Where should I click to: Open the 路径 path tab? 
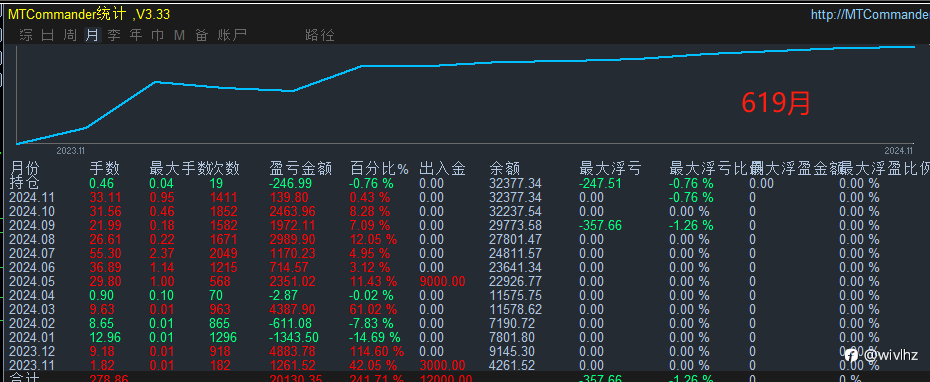[x=320, y=35]
